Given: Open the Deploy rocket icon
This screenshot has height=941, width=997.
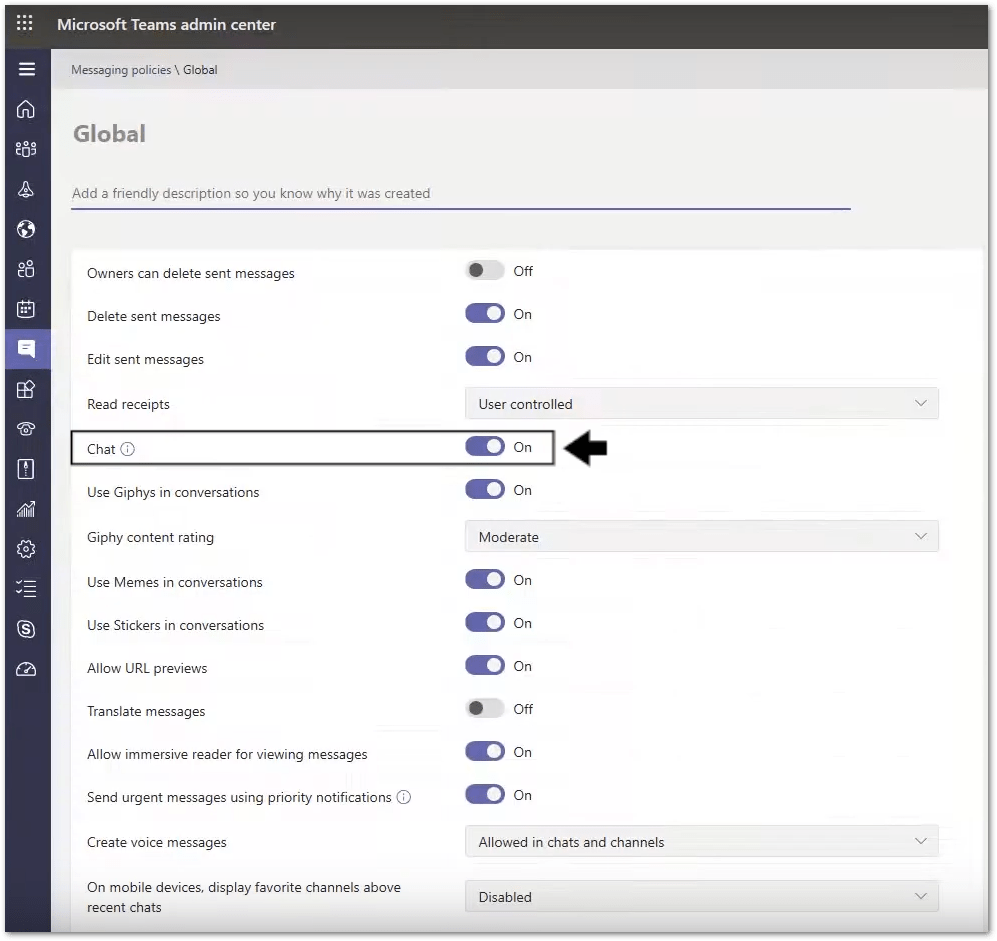Looking at the screenshot, I should pos(26,189).
